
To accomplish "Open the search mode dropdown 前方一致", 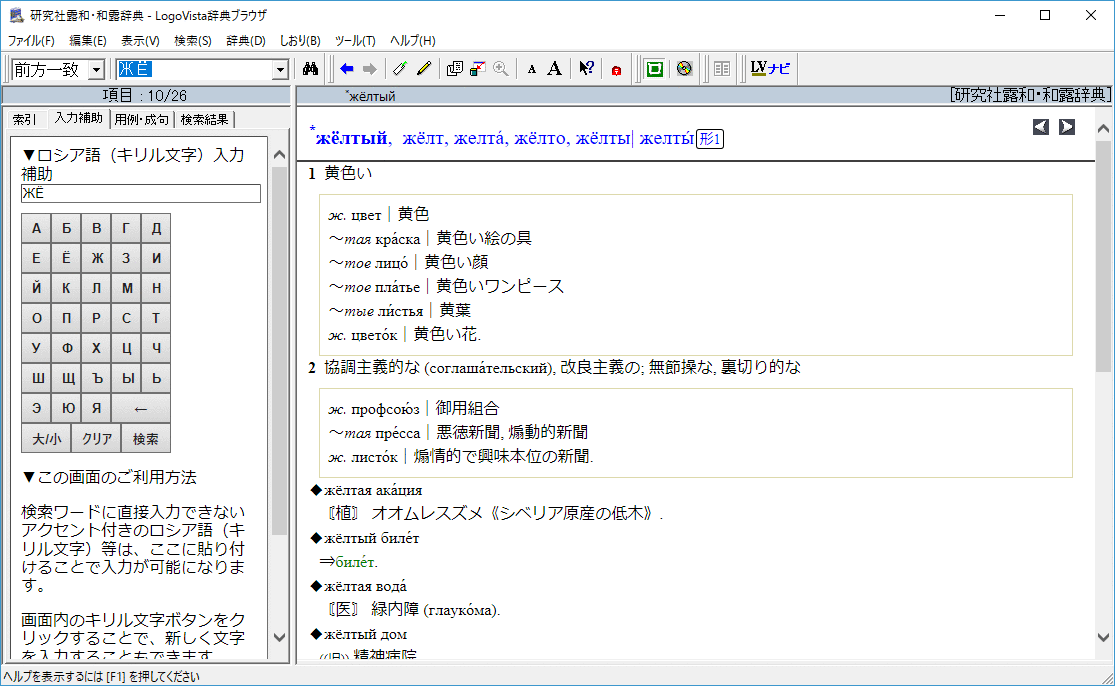I will pyautogui.click(x=96, y=70).
